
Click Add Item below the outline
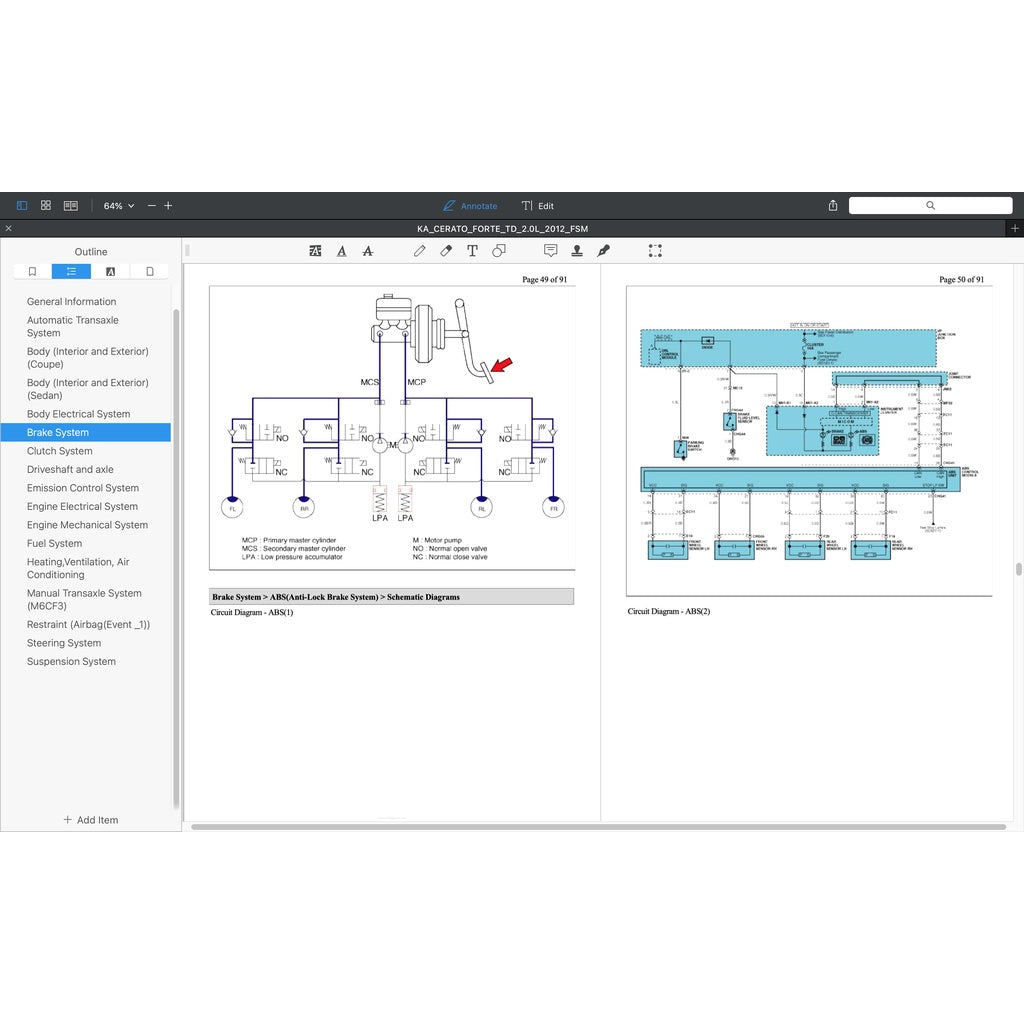91,820
